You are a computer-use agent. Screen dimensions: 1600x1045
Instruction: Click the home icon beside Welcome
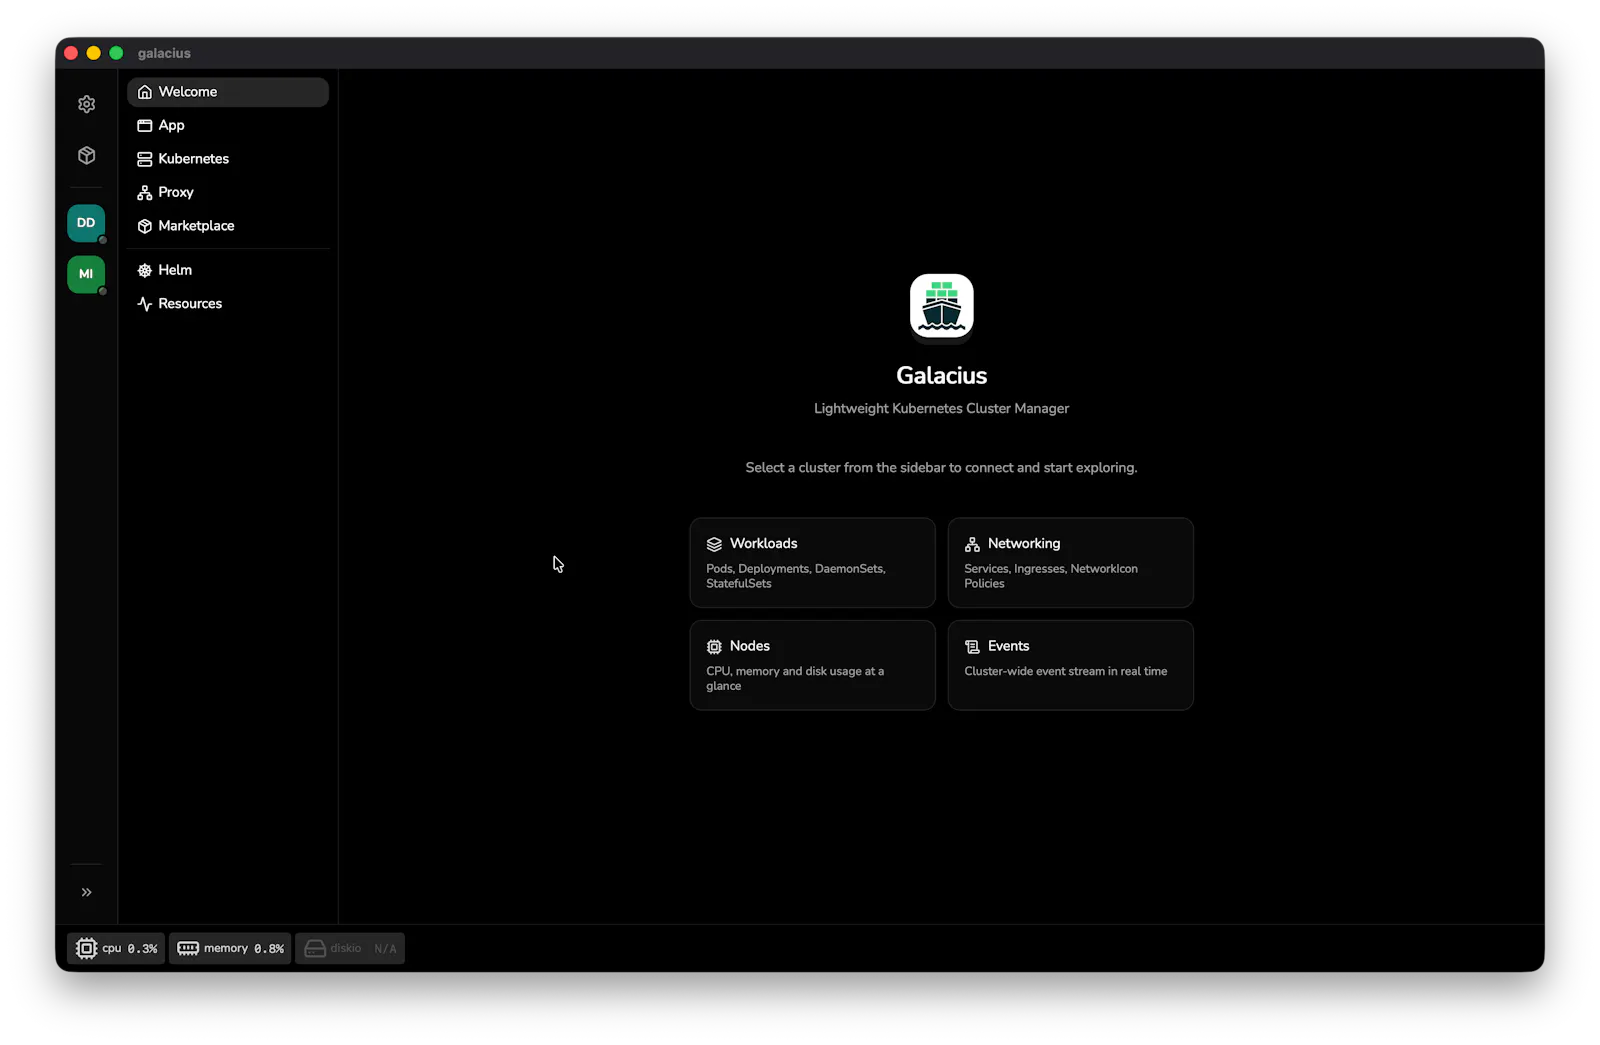[145, 92]
